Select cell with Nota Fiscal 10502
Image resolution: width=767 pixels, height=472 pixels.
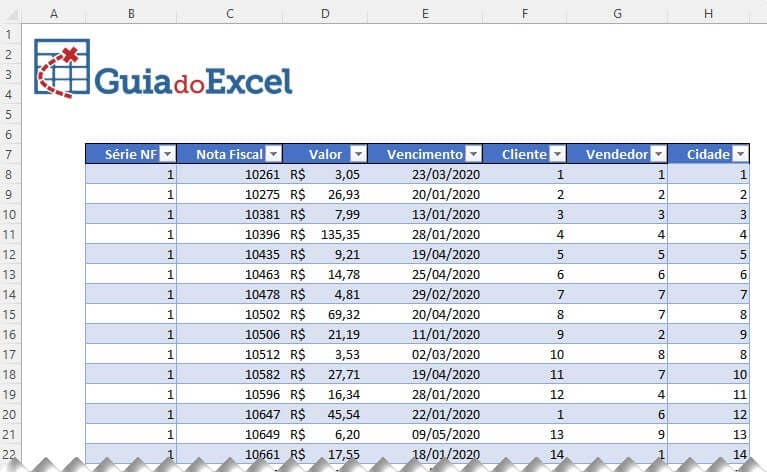[x=229, y=315]
